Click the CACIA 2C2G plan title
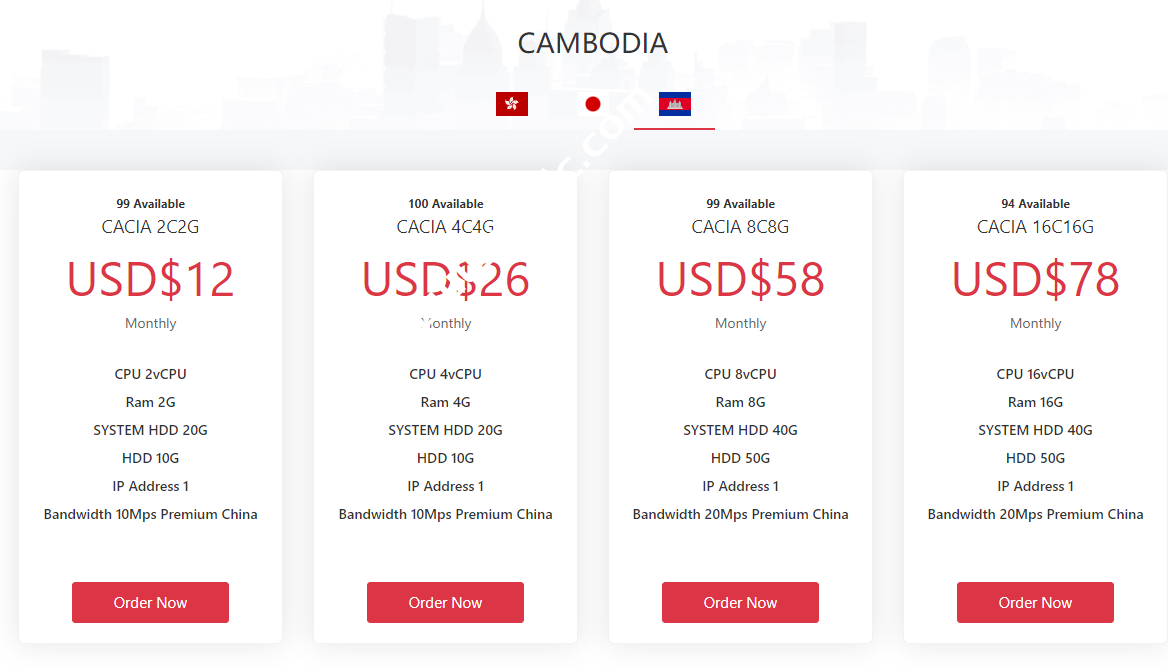This screenshot has width=1168, height=667. pyautogui.click(x=150, y=227)
